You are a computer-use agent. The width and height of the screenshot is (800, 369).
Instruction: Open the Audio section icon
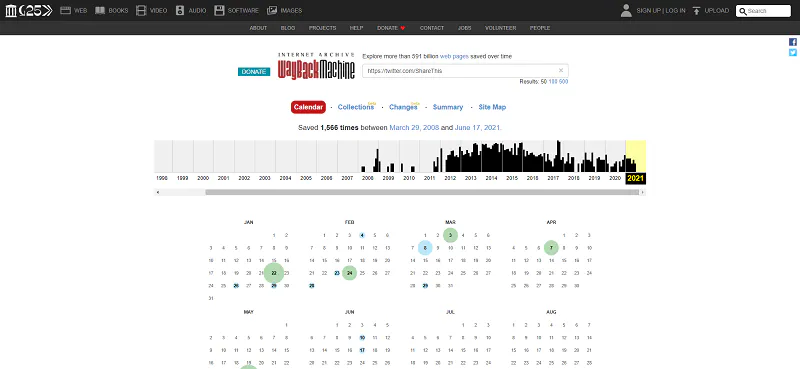coord(180,10)
